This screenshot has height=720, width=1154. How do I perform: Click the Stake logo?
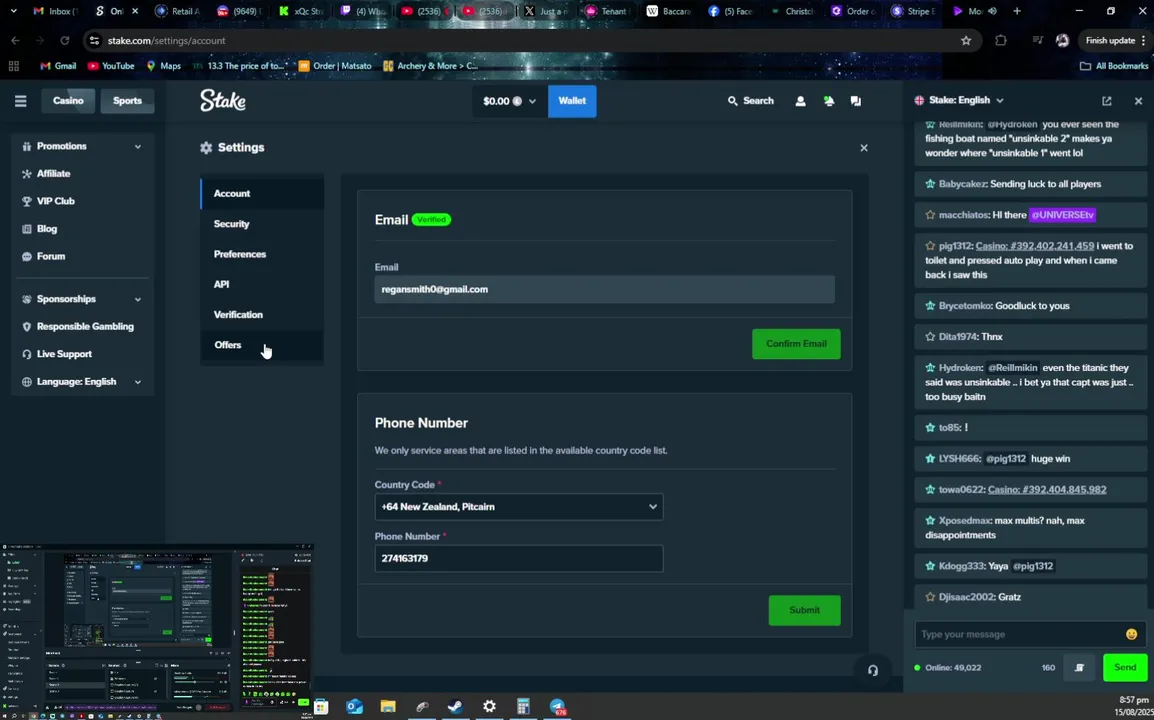(x=223, y=100)
